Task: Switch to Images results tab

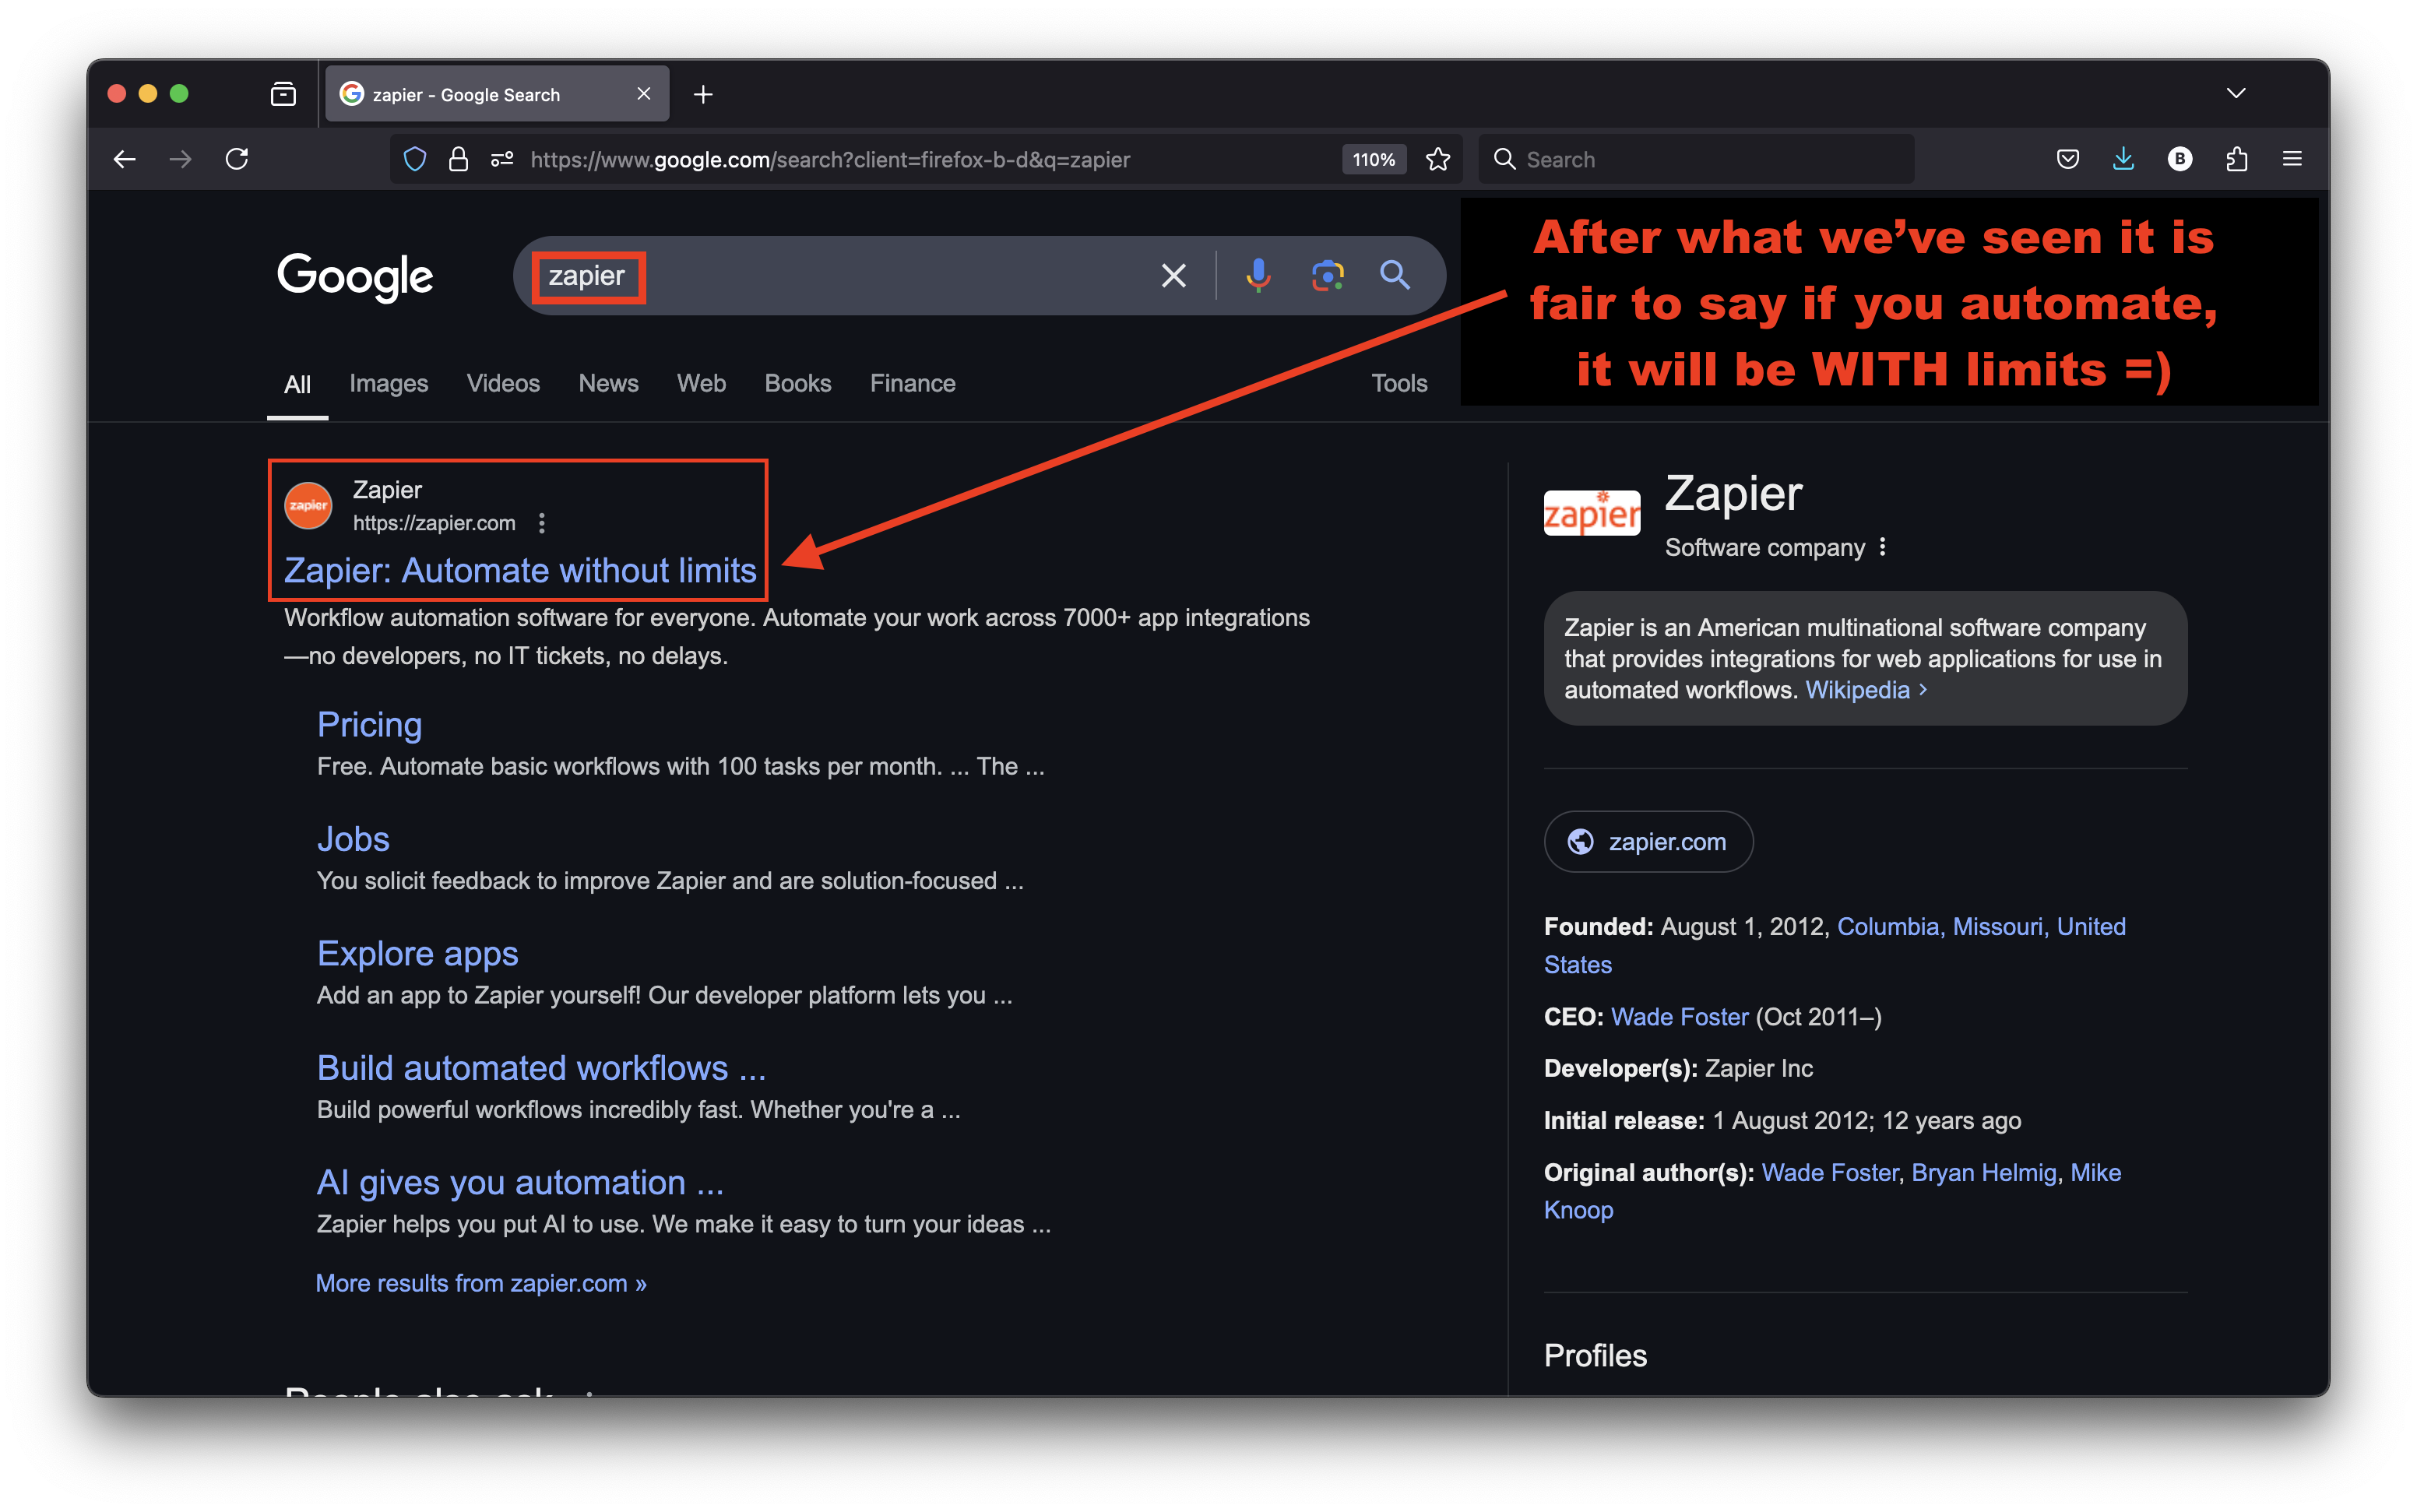Action: pyautogui.click(x=388, y=383)
